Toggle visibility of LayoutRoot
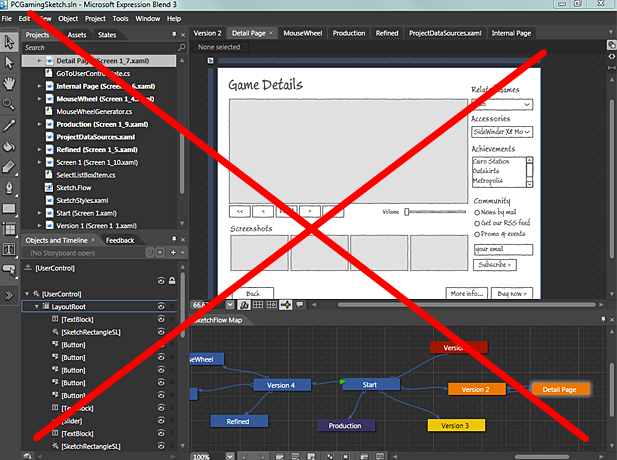This screenshot has height=460, width=617. pos(161,306)
